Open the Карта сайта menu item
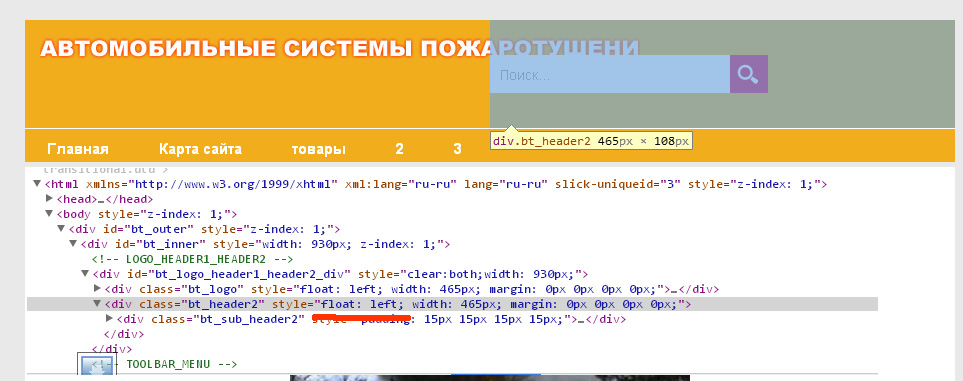 click(200, 149)
